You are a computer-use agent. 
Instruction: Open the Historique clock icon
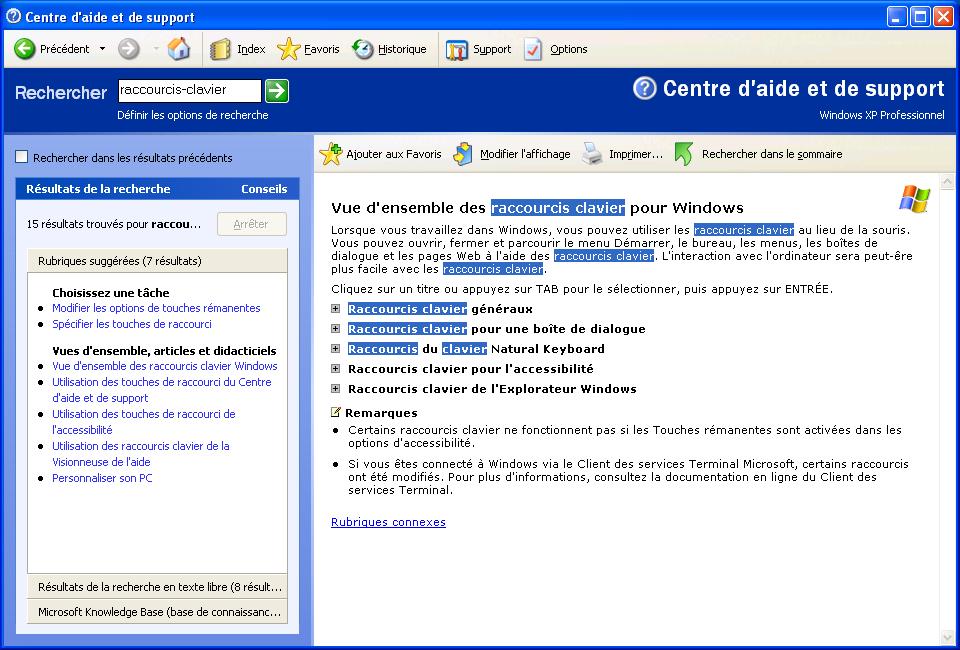pos(362,49)
